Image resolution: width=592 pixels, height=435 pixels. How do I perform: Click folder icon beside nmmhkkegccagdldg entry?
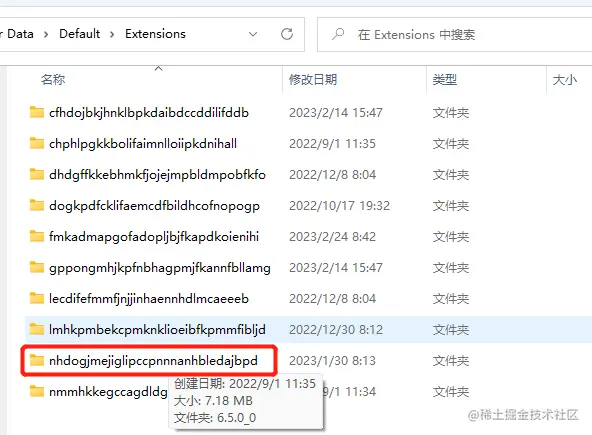[x=37, y=391]
